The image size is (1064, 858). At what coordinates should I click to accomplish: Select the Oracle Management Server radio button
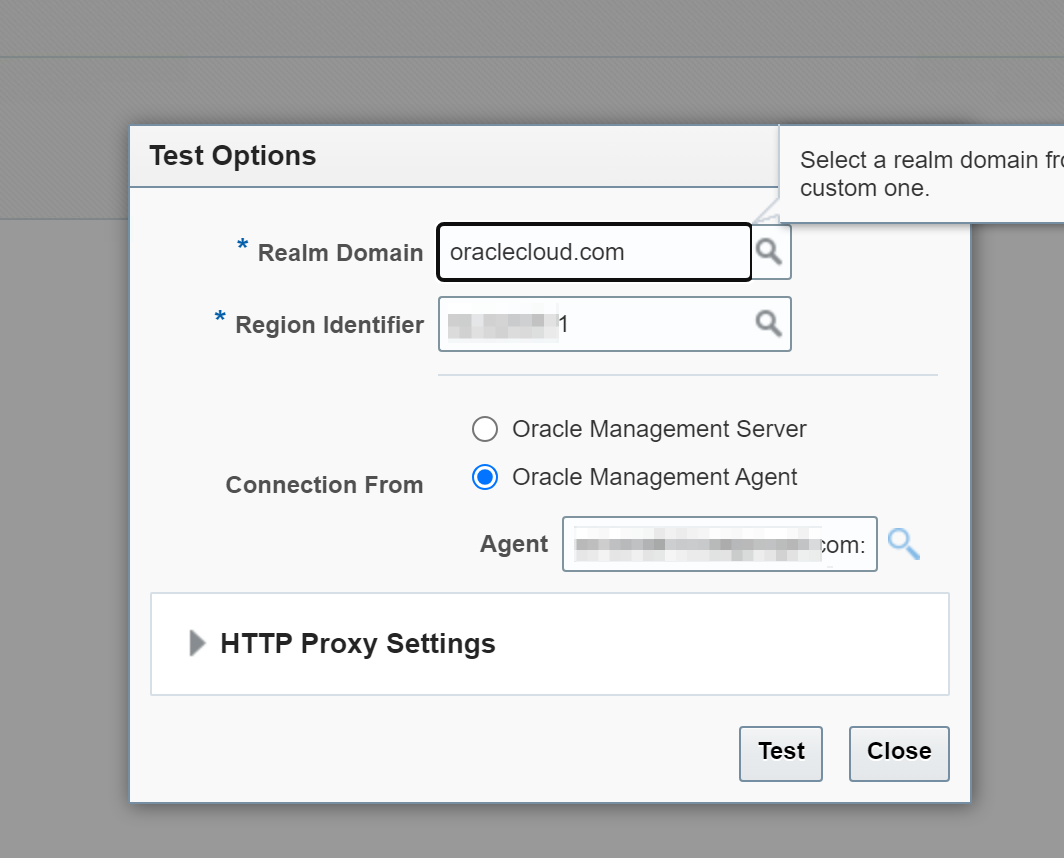pyautogui.click(x=485, y=430)
